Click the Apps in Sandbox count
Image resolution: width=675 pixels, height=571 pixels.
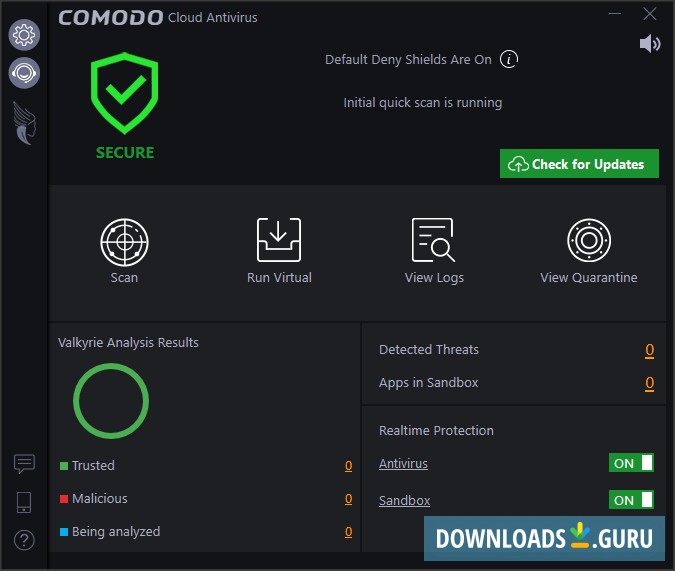[x=650, y=383]
